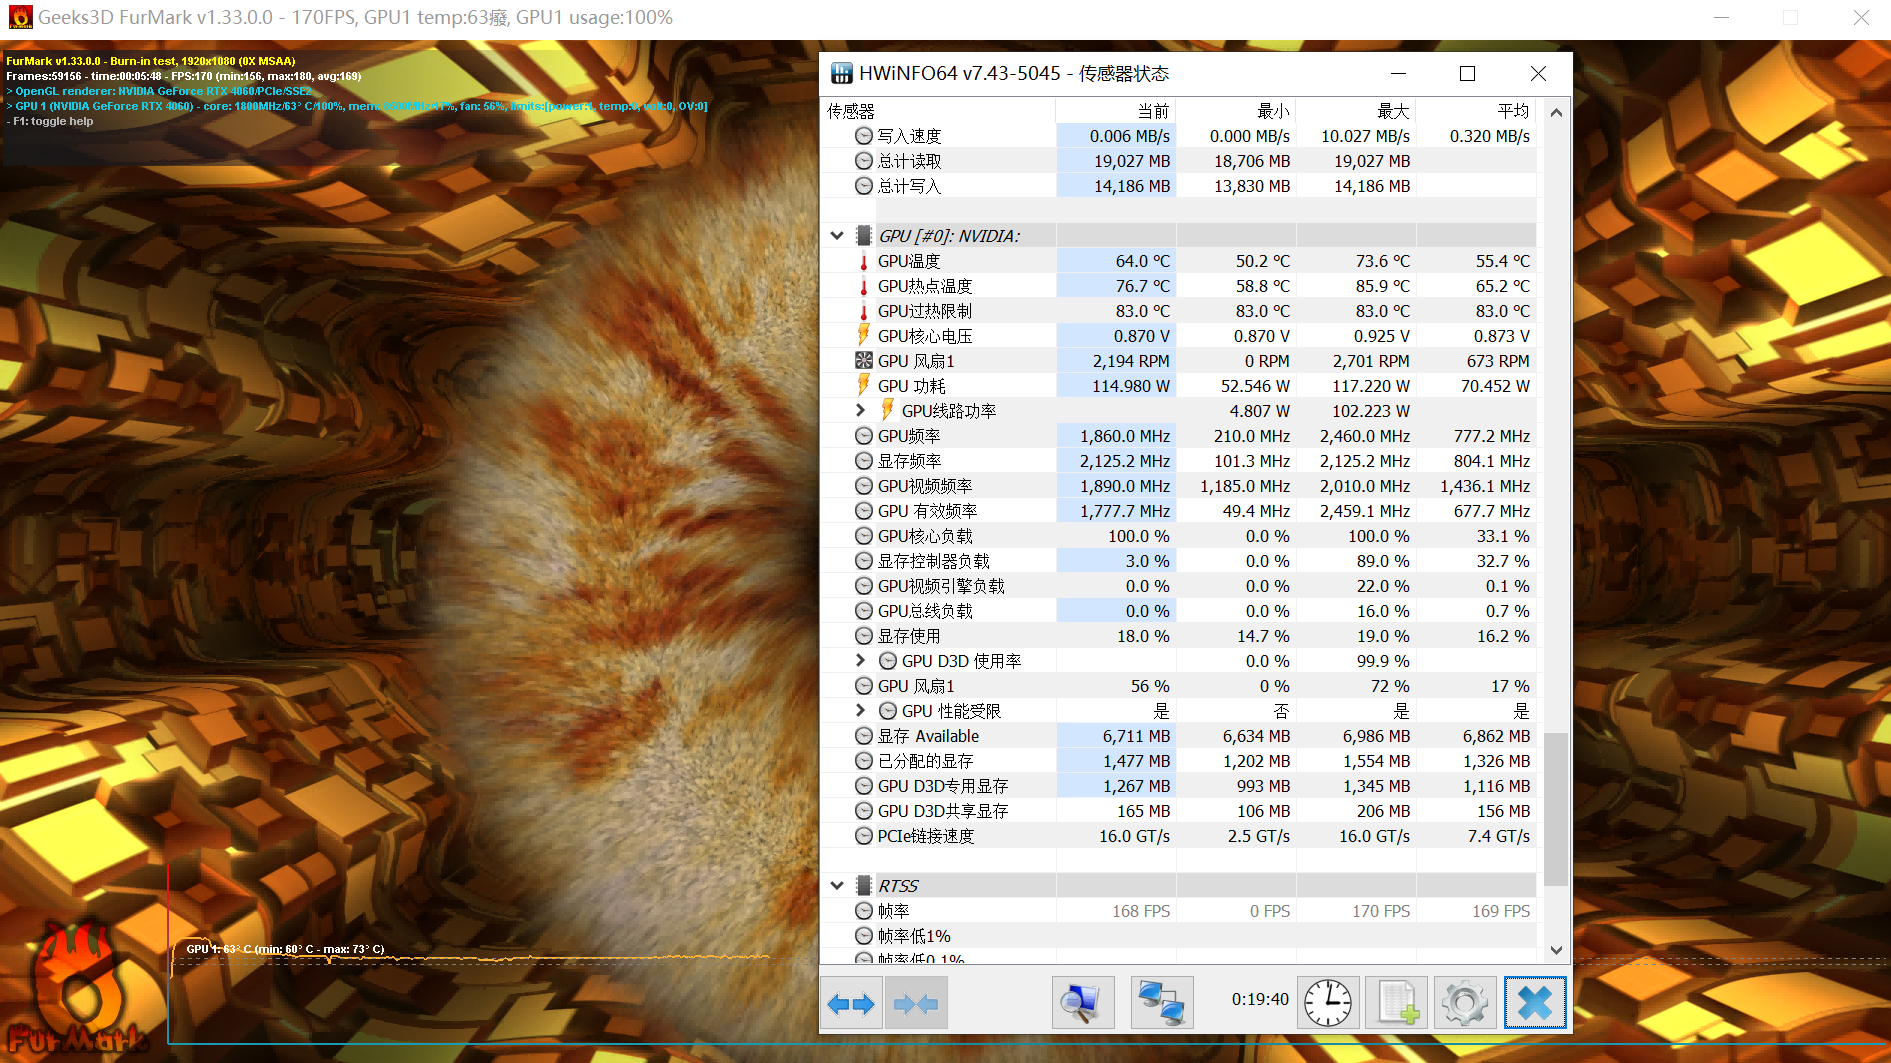Select the GPU视频引擎负载 row label
Screen dimensions: 1891x1063
click(941, 586)
